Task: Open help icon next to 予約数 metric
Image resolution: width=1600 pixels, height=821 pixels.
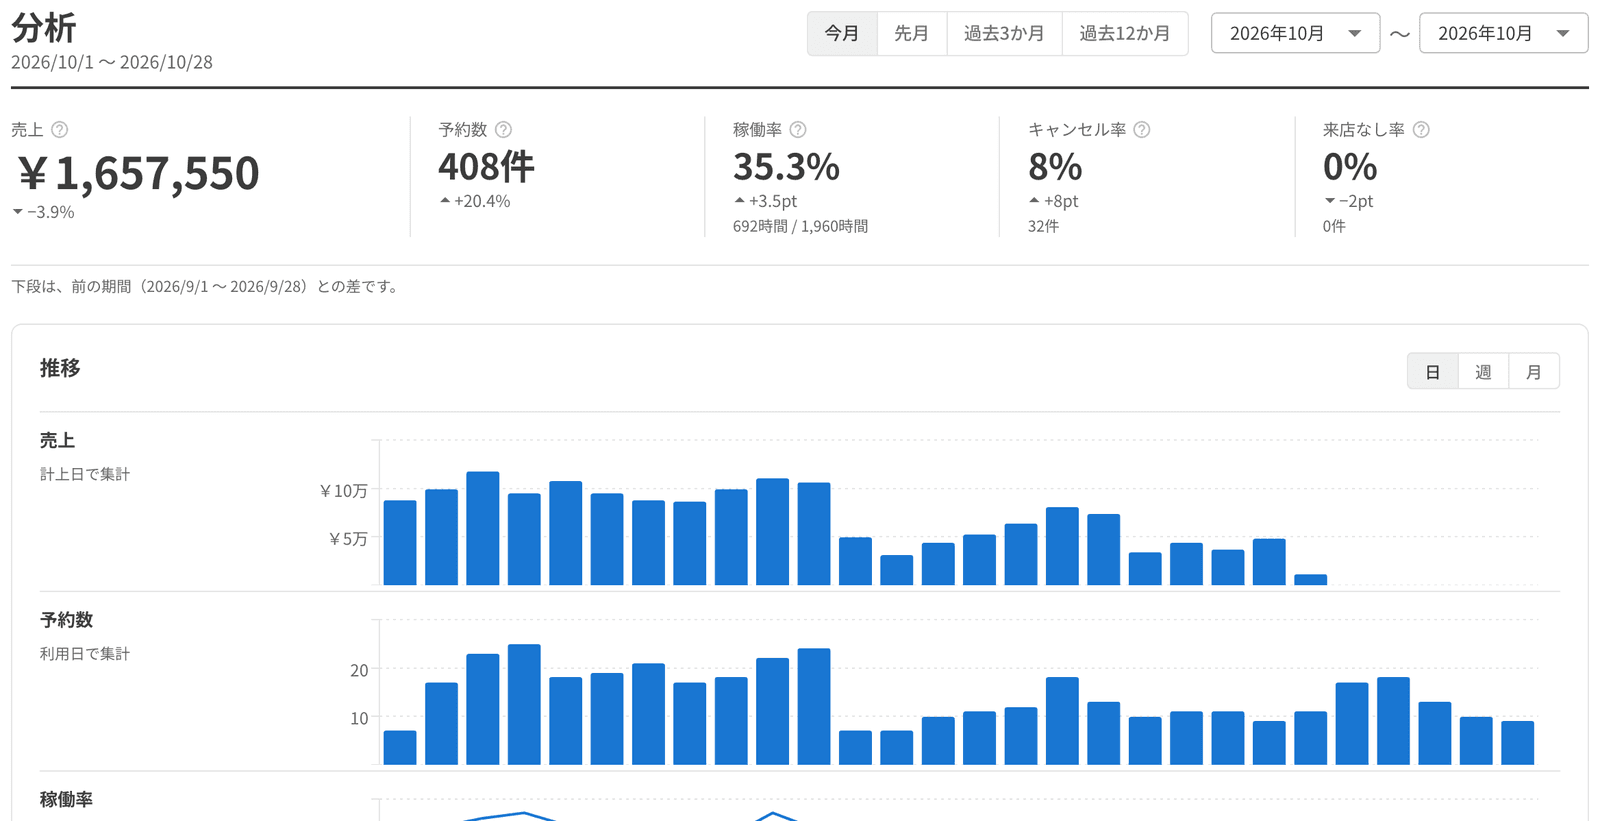Action: coord(504,130)
